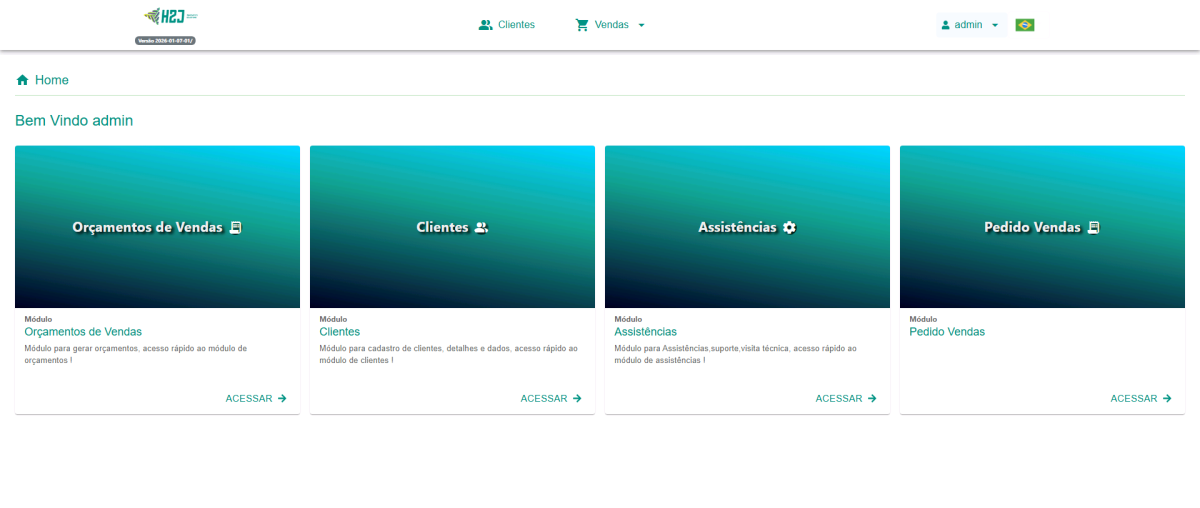Click ACESSAR on Pedido Vendas card
This screenshot has height=508, width=1200.
tap(1141, 398)
